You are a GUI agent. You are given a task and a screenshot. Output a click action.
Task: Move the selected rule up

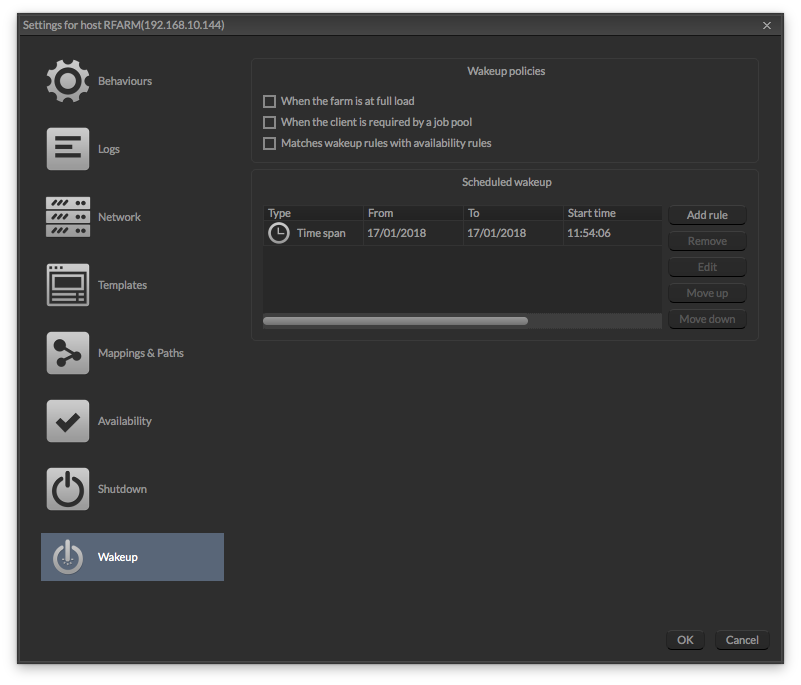pyautogui.click(x=707, y=293)
